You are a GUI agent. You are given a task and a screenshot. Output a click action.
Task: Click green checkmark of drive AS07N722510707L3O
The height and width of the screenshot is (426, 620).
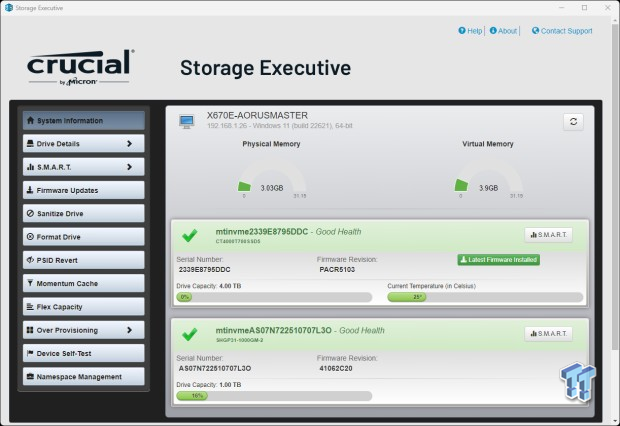coord(190,334)
